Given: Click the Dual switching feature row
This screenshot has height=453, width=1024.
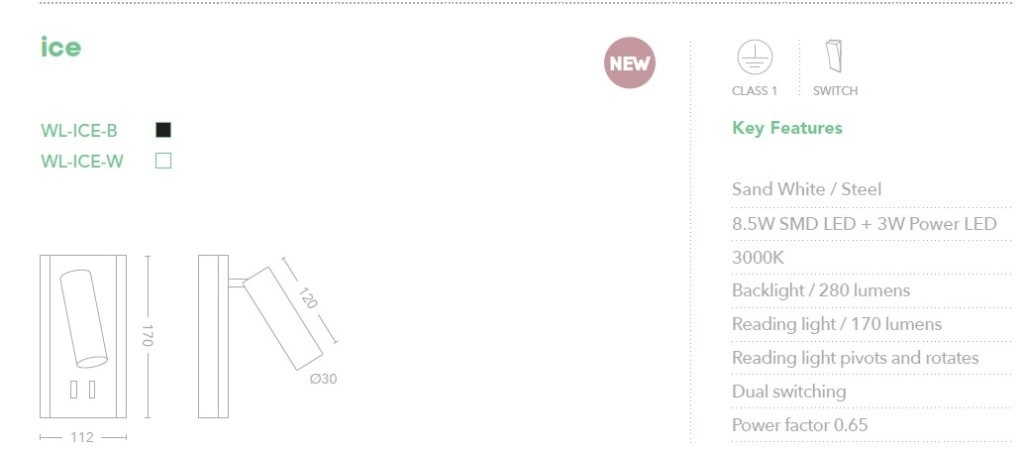Looking at the screenshot, I should [871, 392].
